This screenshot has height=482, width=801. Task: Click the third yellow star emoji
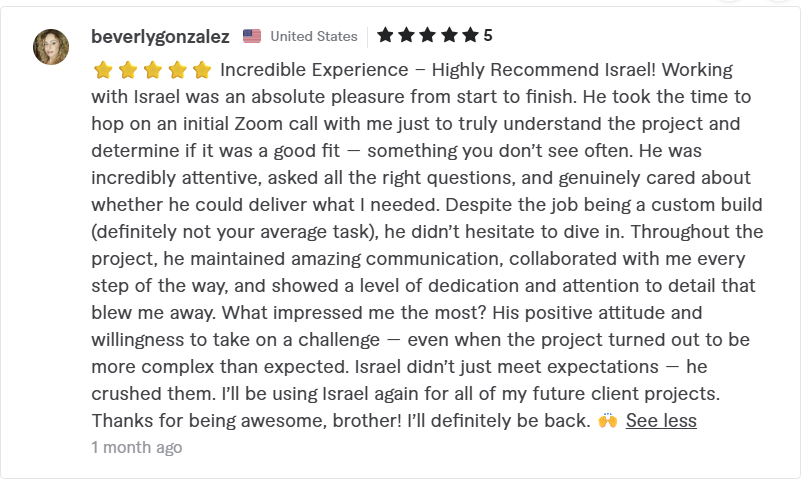153,70
